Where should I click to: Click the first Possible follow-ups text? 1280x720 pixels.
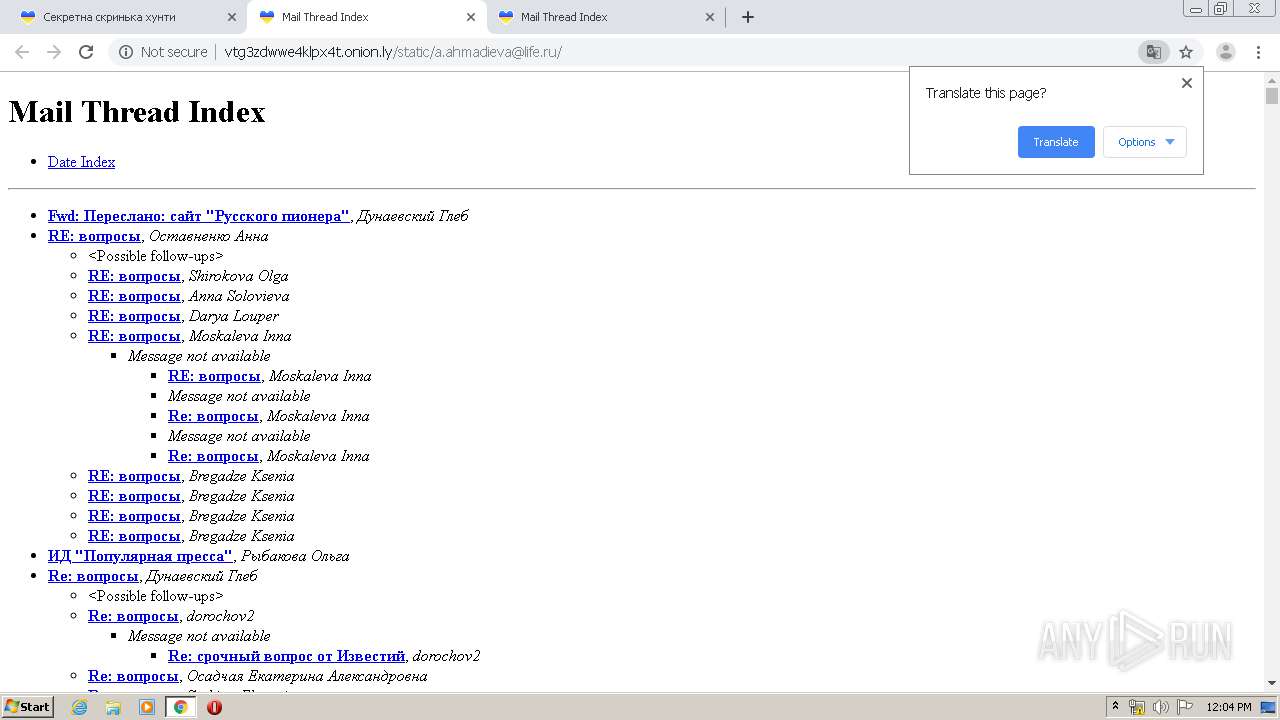(155, 256)
